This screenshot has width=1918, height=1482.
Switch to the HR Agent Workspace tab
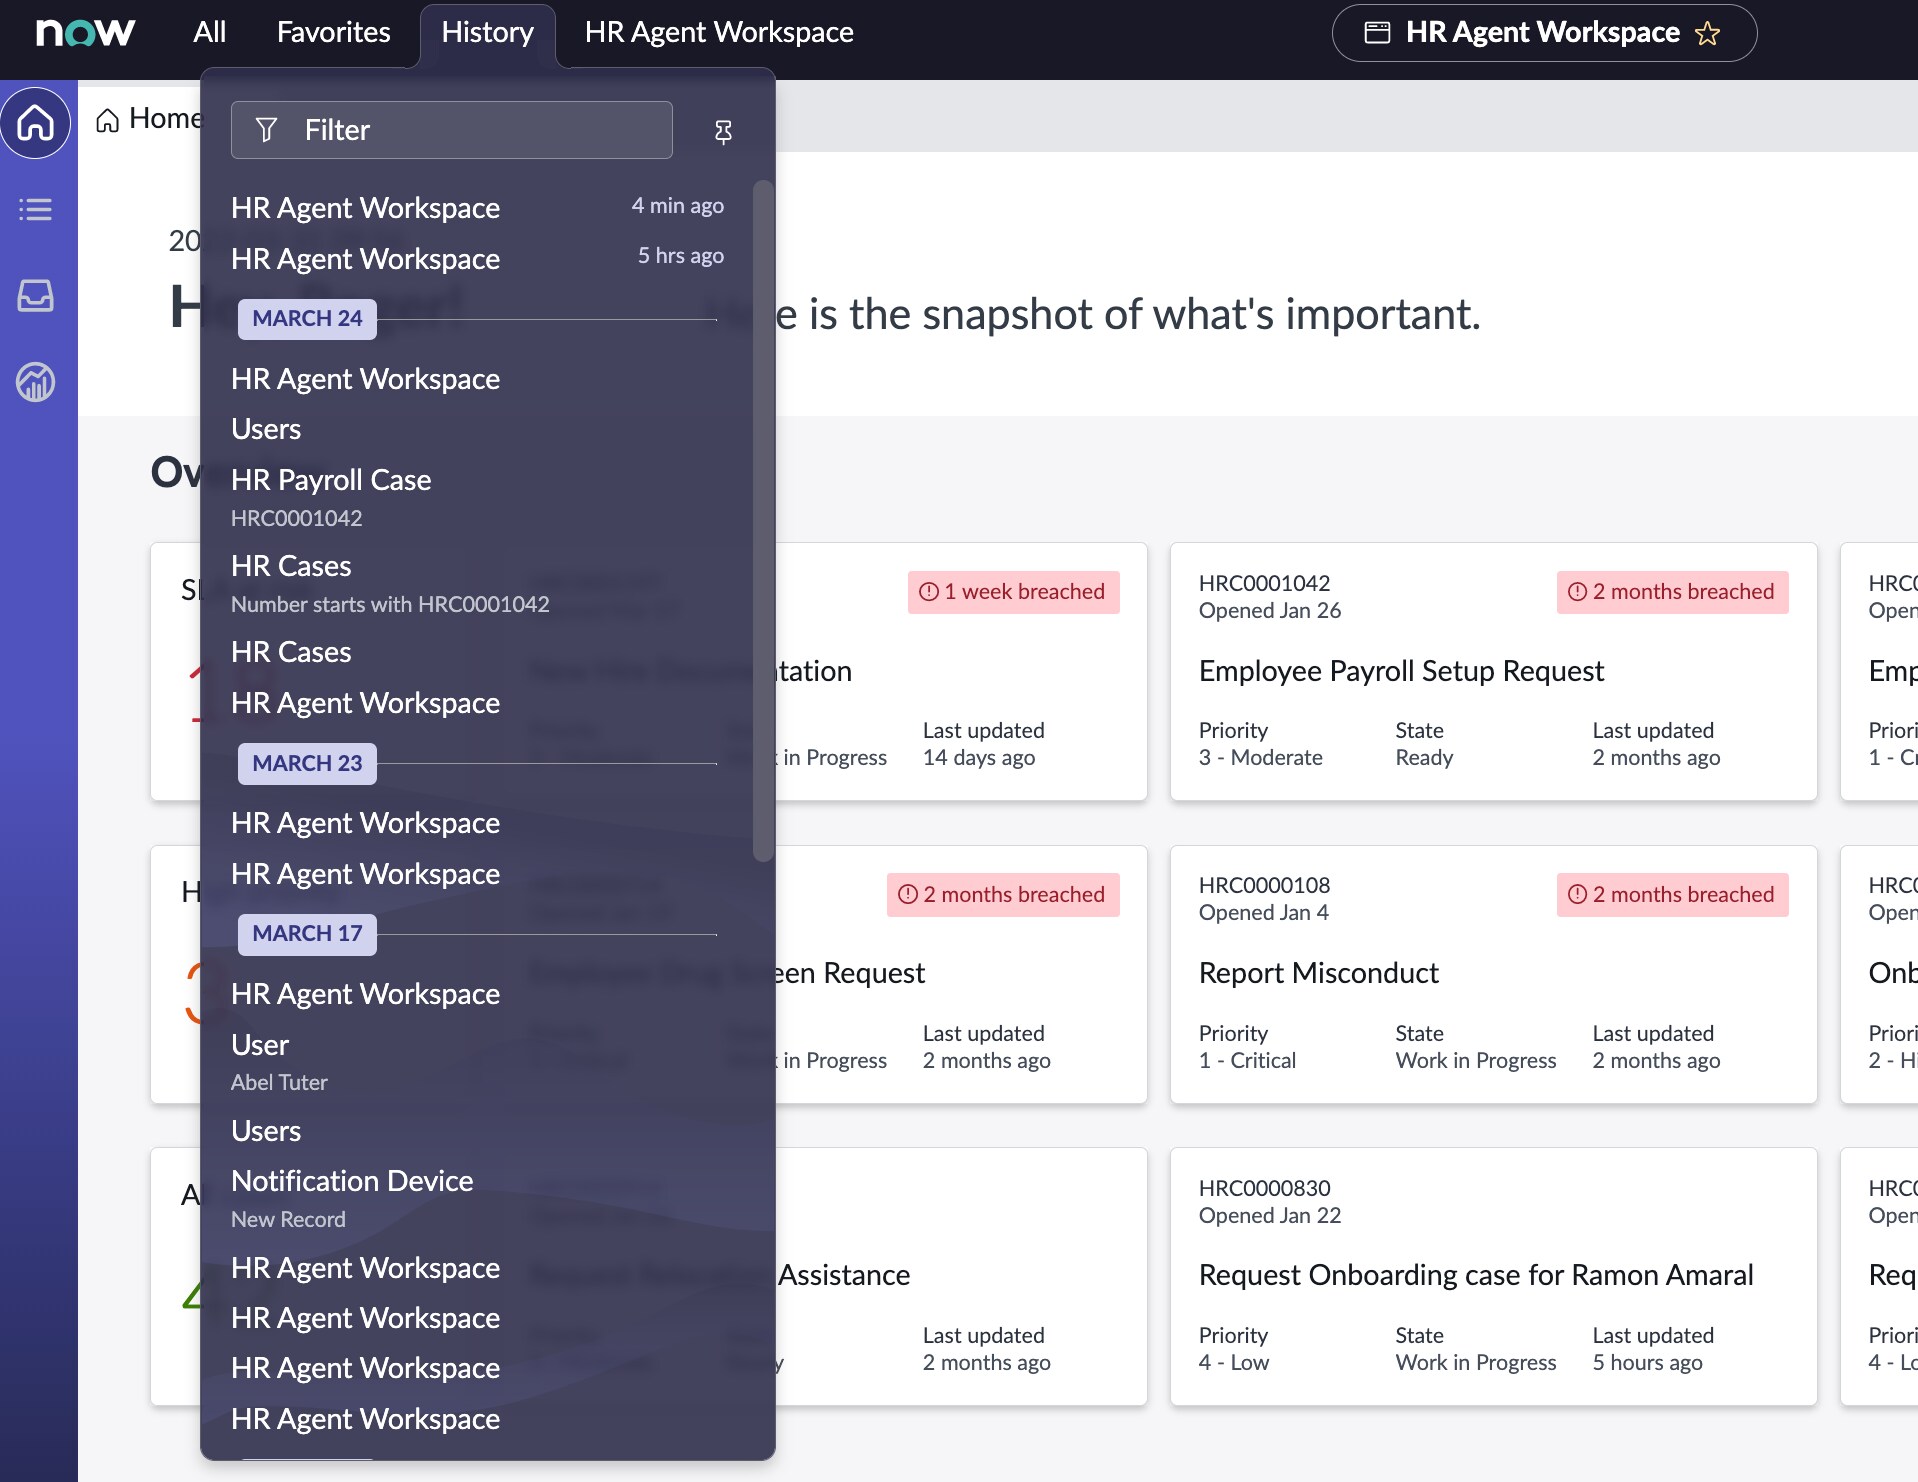pyautogui.click(x=718, y=31)
